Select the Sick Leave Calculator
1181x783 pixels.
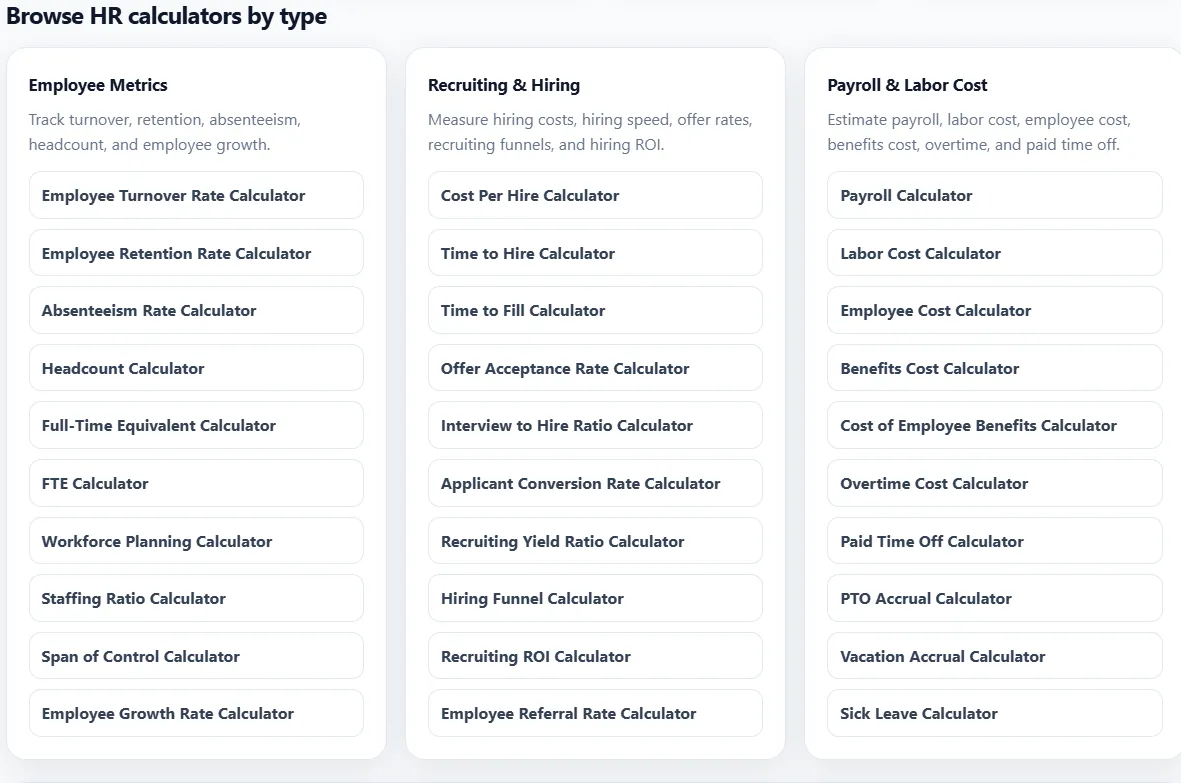coord(995,714)
